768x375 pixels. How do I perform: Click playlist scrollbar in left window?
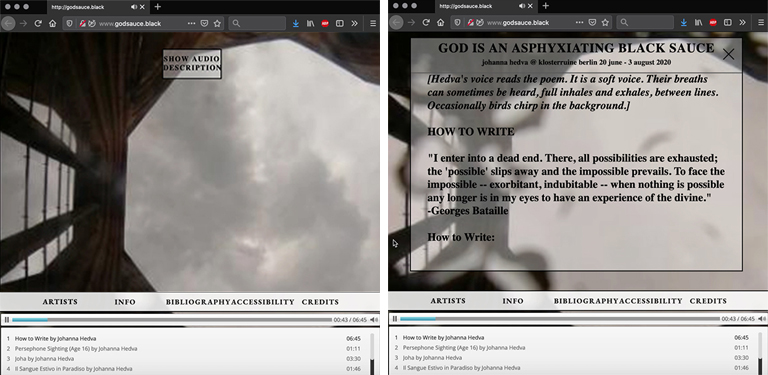[x=371, y=354]
